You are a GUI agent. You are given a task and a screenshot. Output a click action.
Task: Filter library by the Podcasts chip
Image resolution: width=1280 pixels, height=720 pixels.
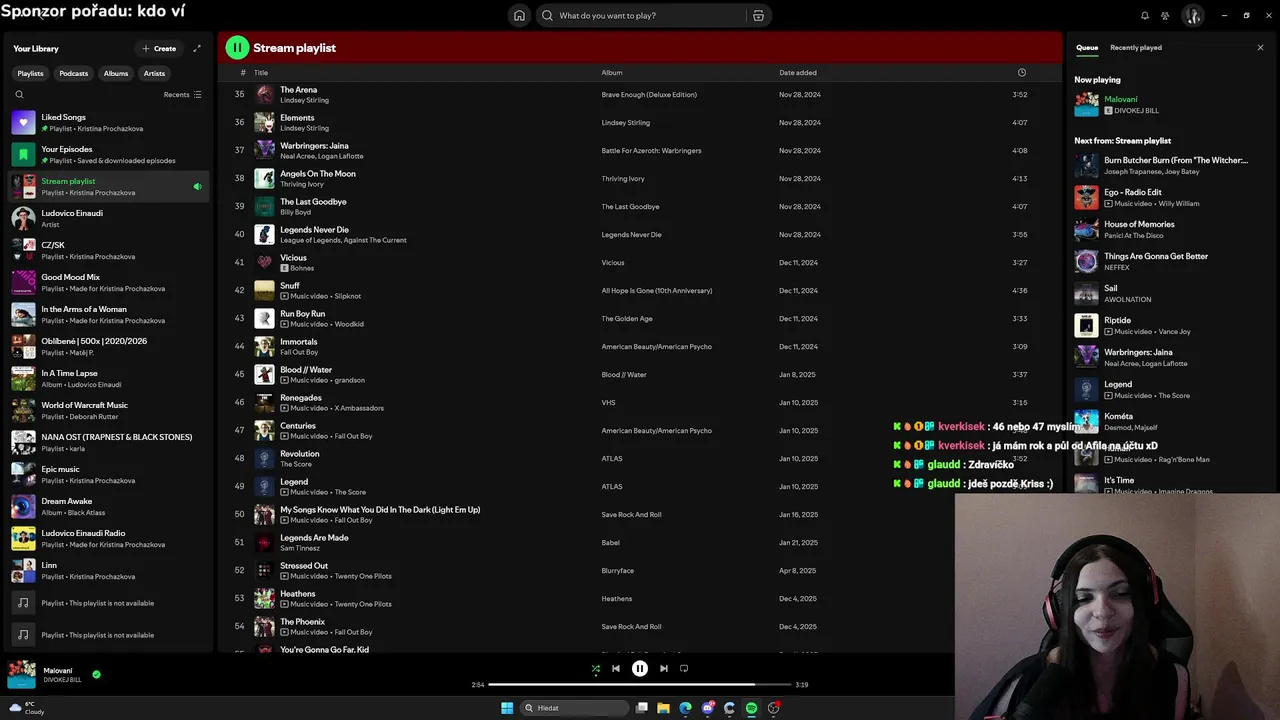click(x=73, y=73)
